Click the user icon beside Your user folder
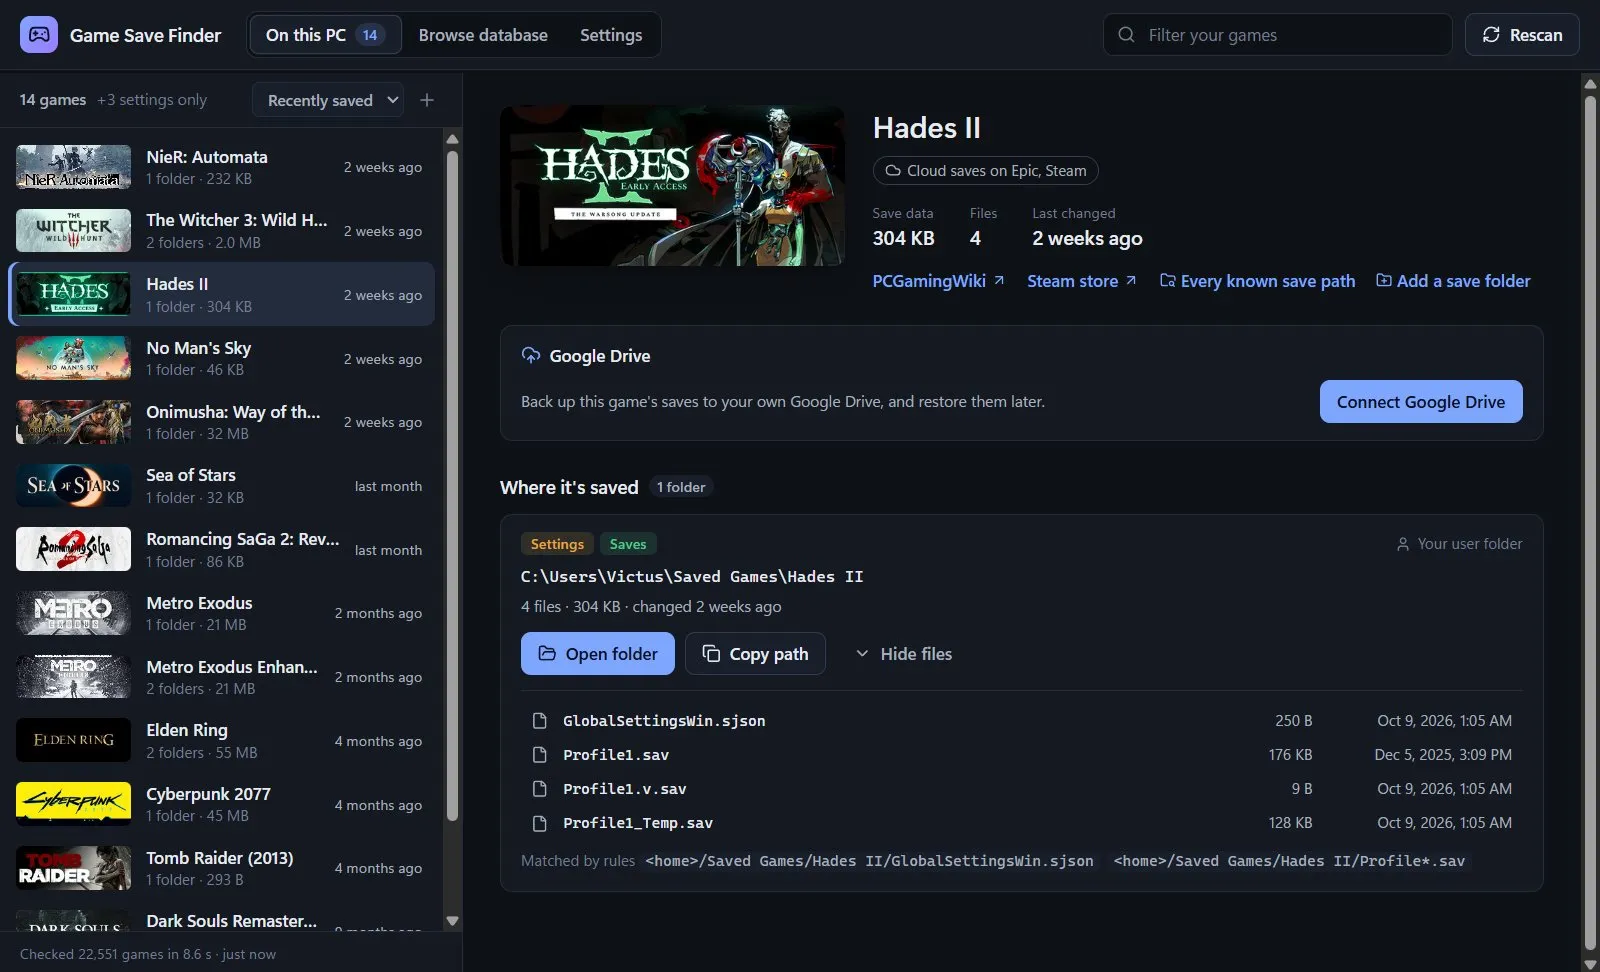Viewport: 1600px width, 972px height. [x=1403, y=544]
